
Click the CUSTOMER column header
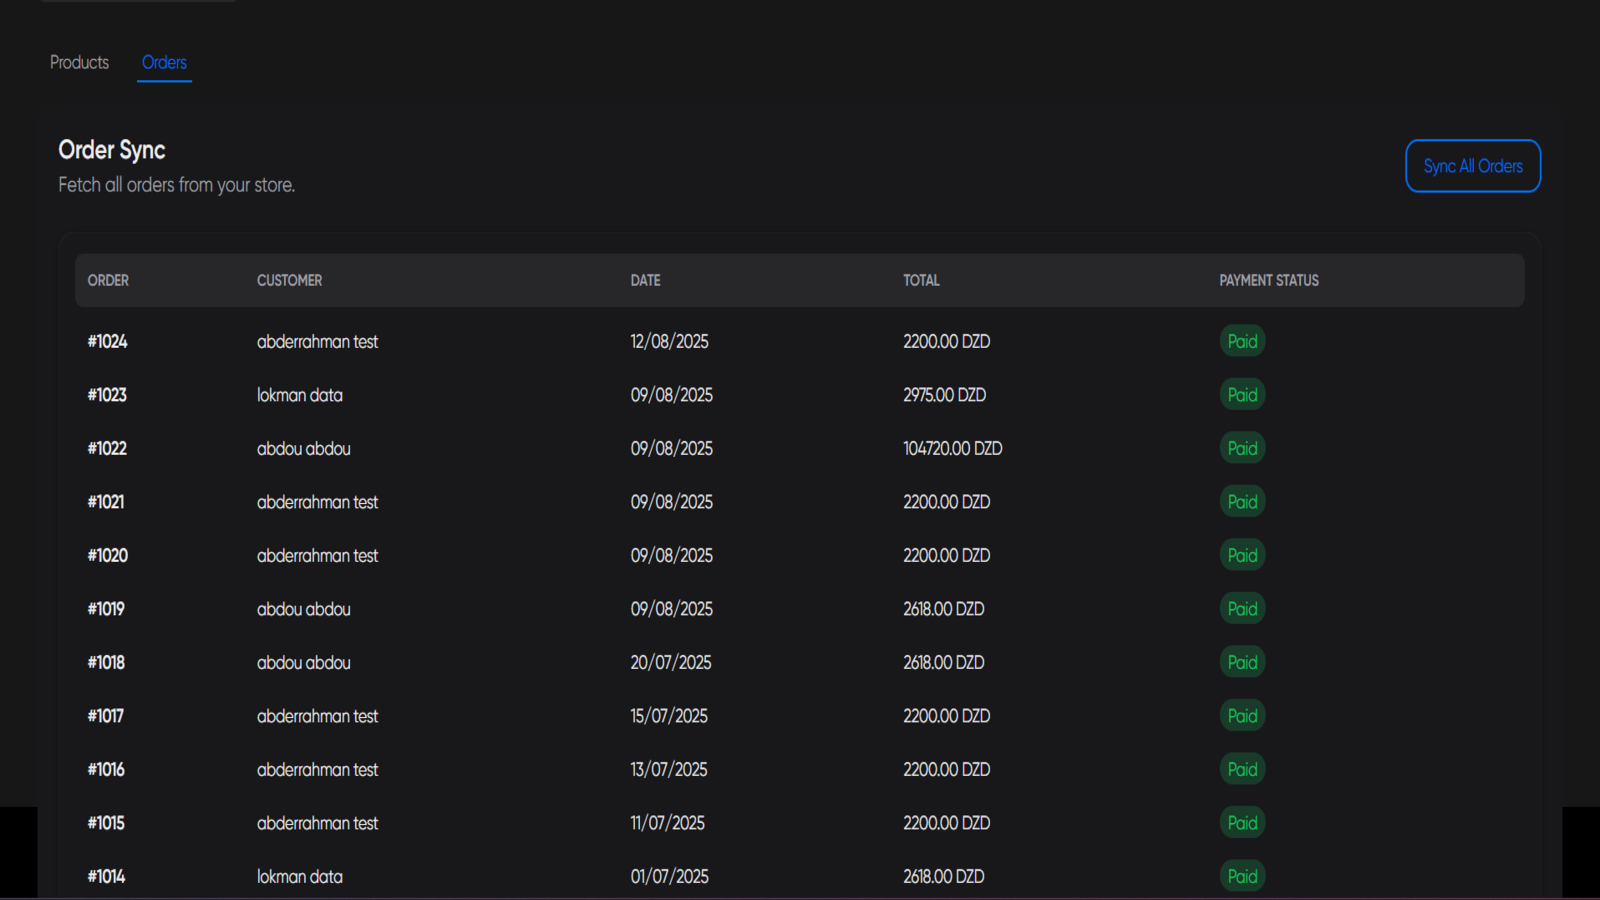pyautogui.click(x=289, y=280)
